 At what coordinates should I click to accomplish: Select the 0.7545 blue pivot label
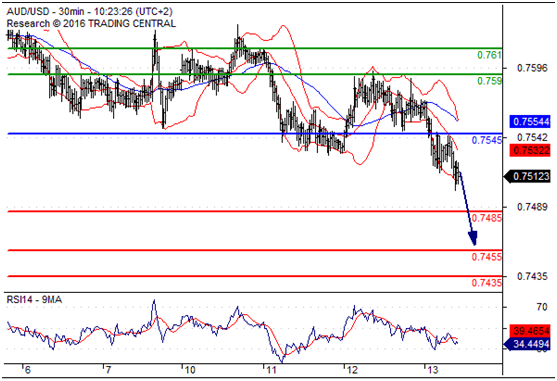click(x=487, y=140)
